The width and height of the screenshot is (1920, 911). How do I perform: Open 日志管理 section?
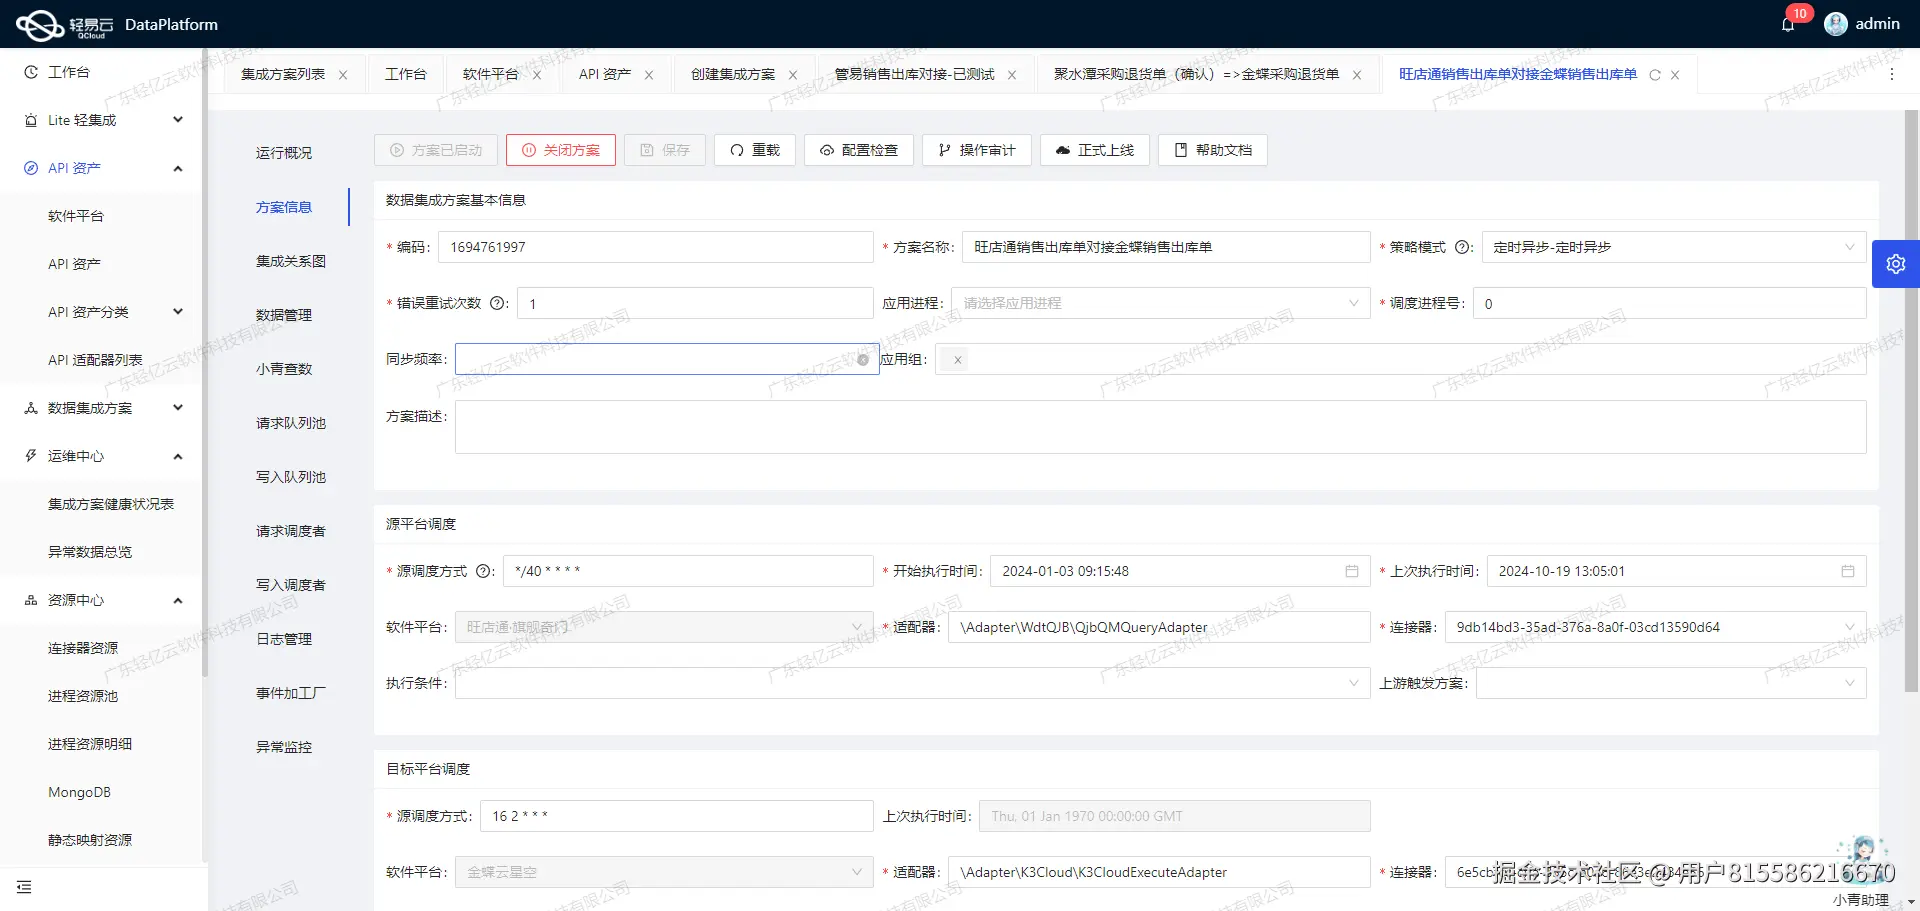[x=284, y=639]
